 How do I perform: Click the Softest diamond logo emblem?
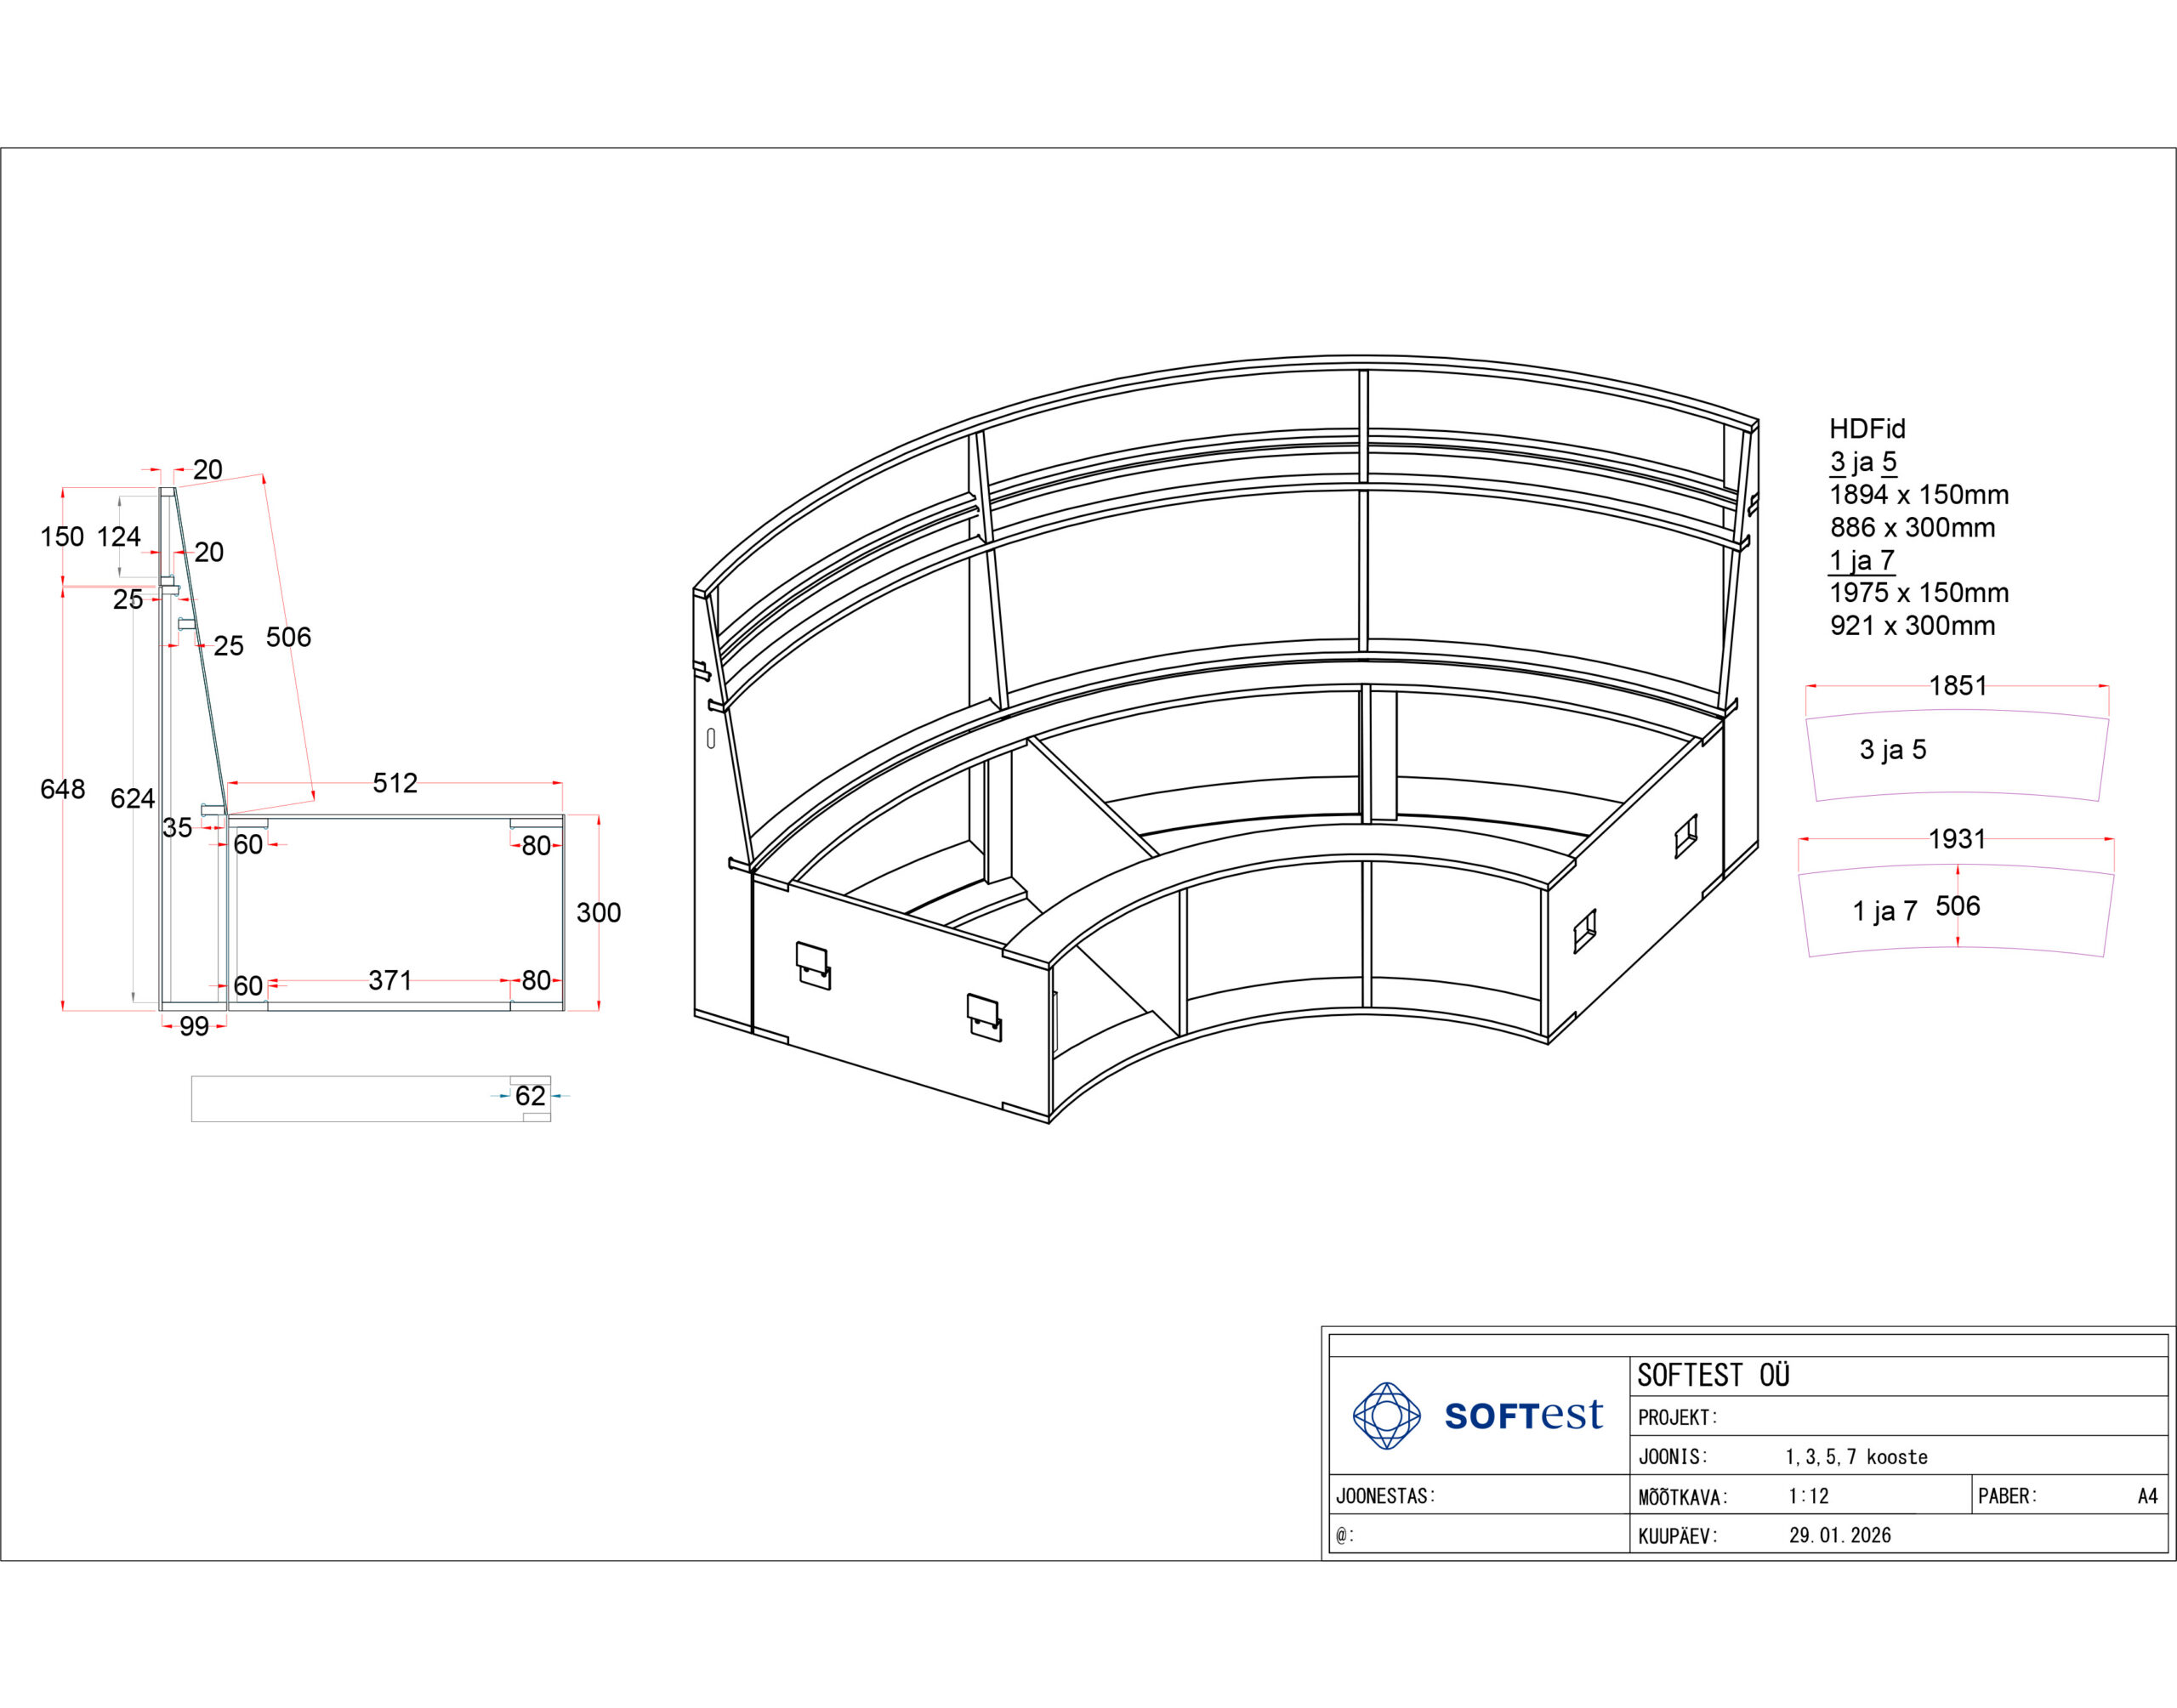pyautogui.click(x=1386, y=1415)
